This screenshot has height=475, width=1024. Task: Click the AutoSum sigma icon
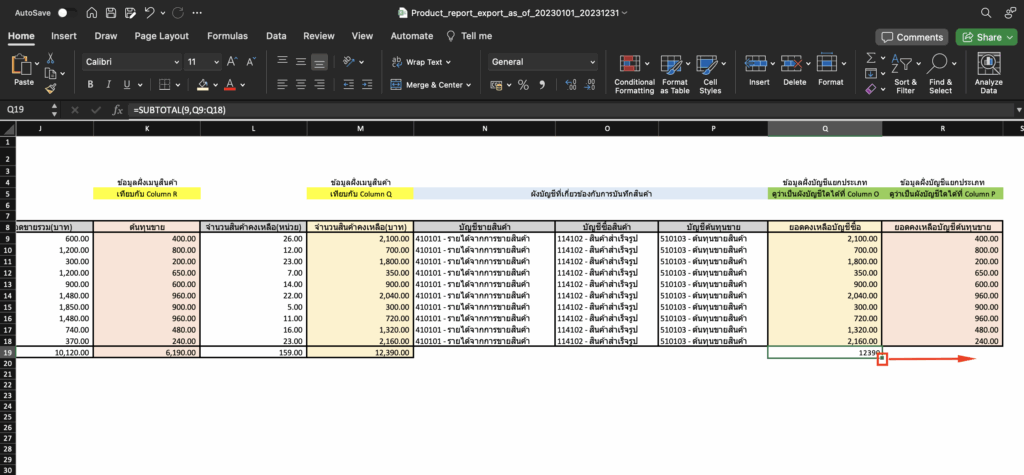870,58
